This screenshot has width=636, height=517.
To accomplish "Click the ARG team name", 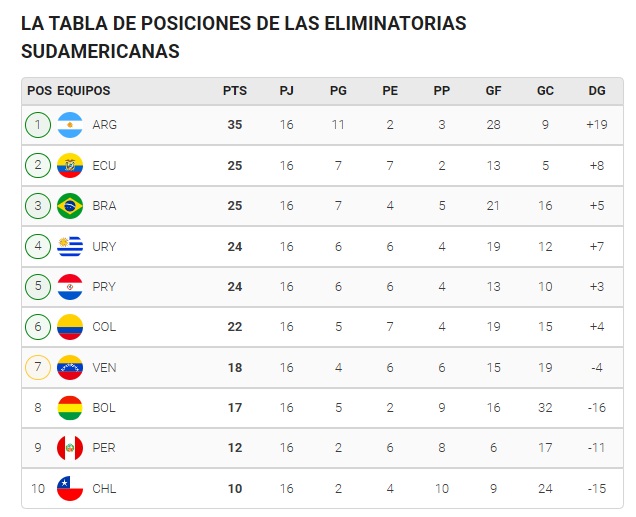I will pyautogui.click(x=104, y=125).
